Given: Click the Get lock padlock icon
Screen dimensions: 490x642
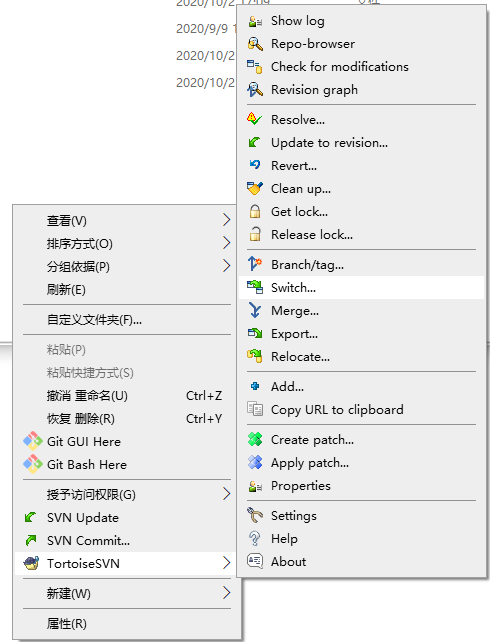Looking at the screenshot, I should (x=255, y=212).
